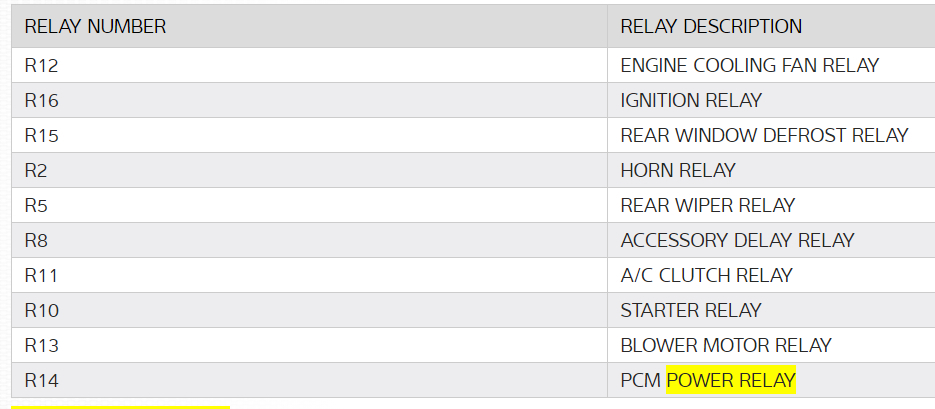
Task: Select the R8 relay number cell
Action: point(36,240)
